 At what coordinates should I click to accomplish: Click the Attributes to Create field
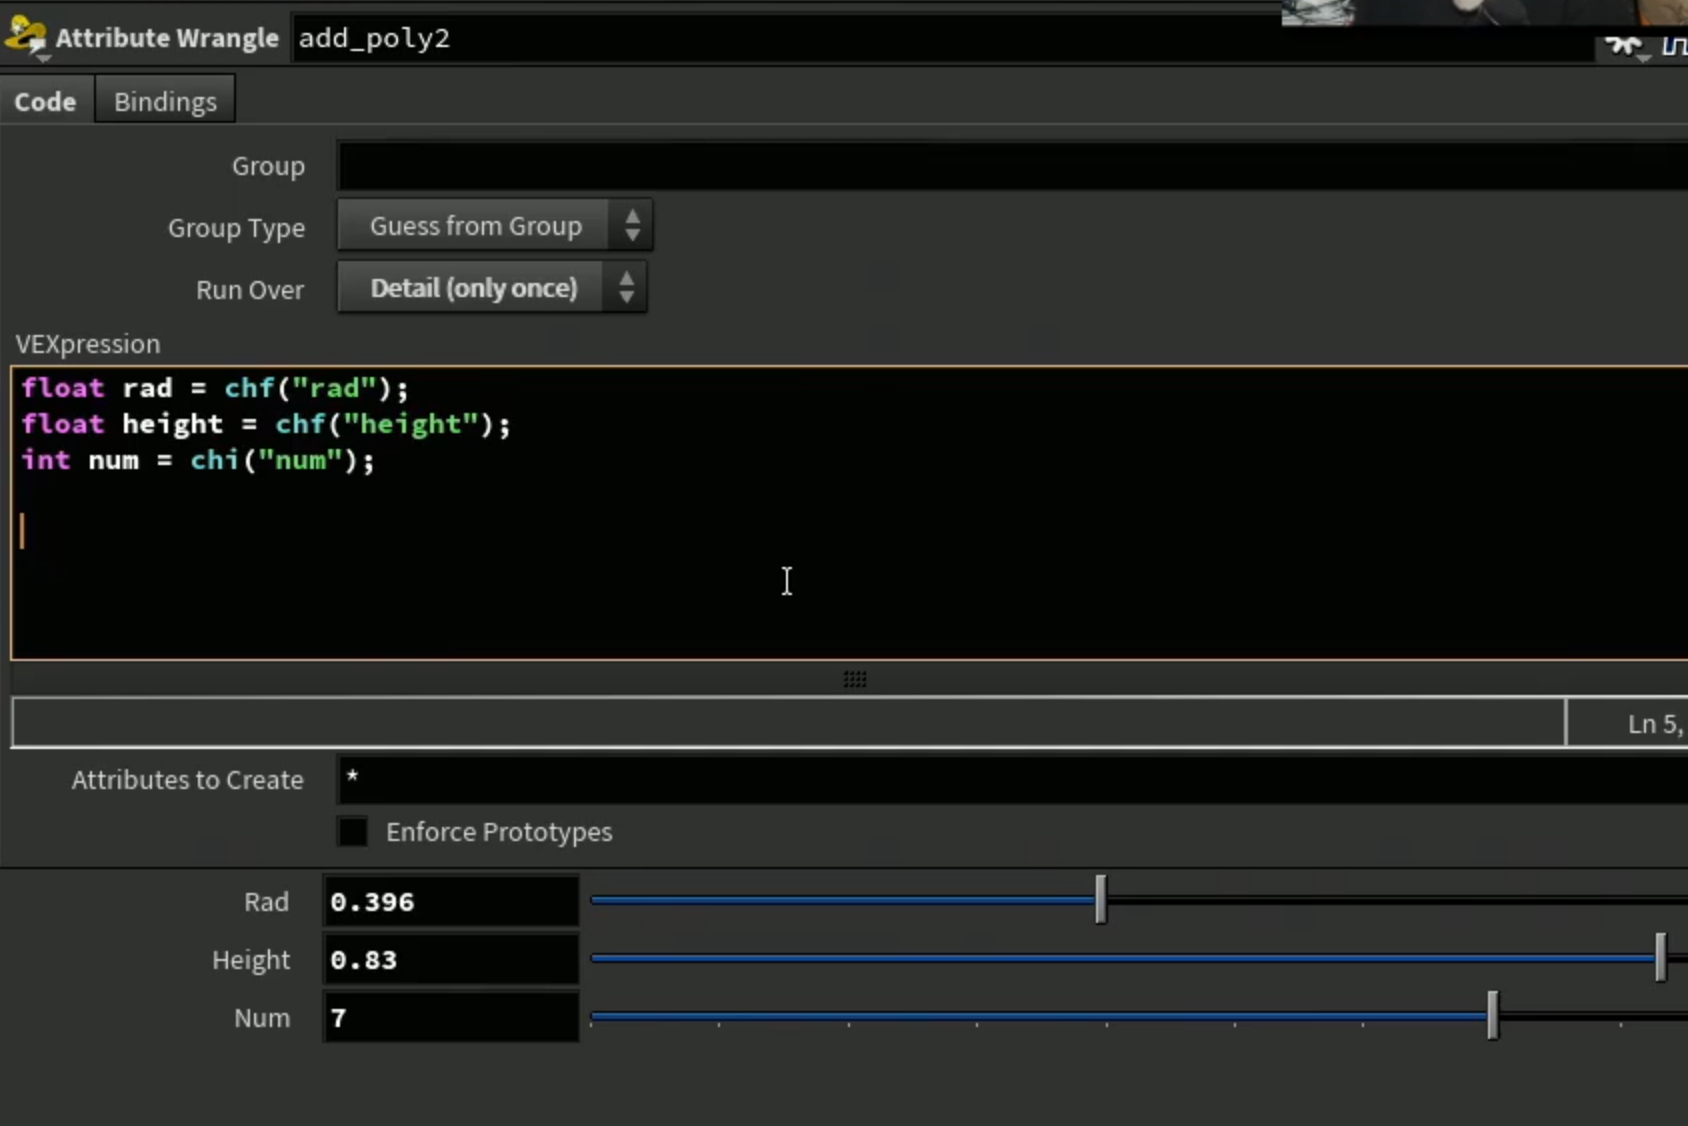pos(1012,779)
